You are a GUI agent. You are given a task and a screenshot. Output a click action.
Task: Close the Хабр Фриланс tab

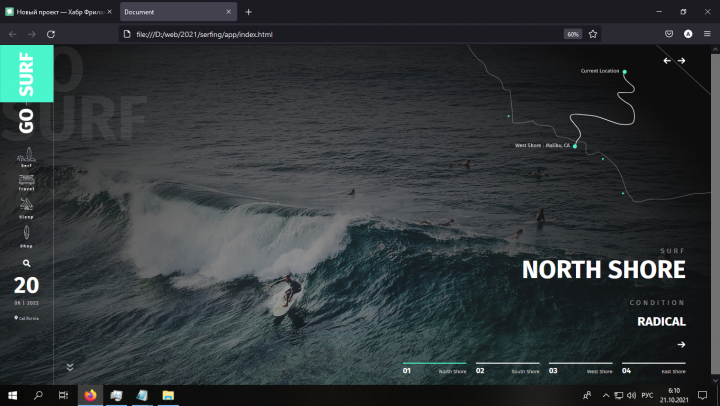click(x=110, y=12)
